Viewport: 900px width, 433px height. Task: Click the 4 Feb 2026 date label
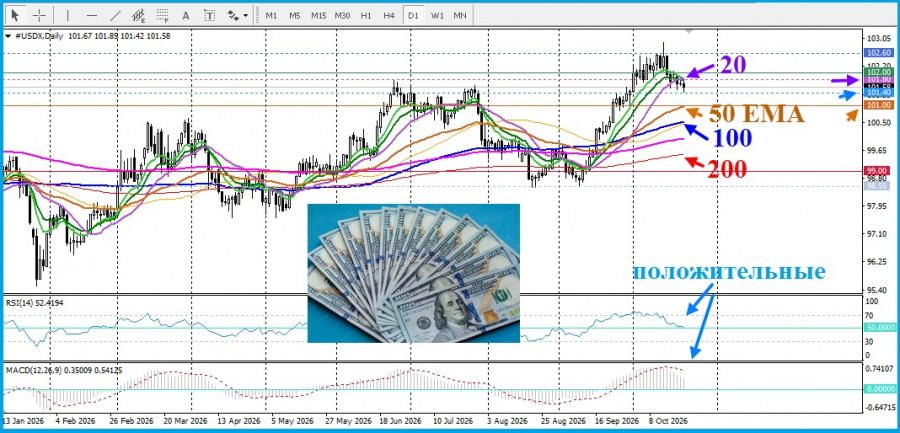click(x=75, y=420)
